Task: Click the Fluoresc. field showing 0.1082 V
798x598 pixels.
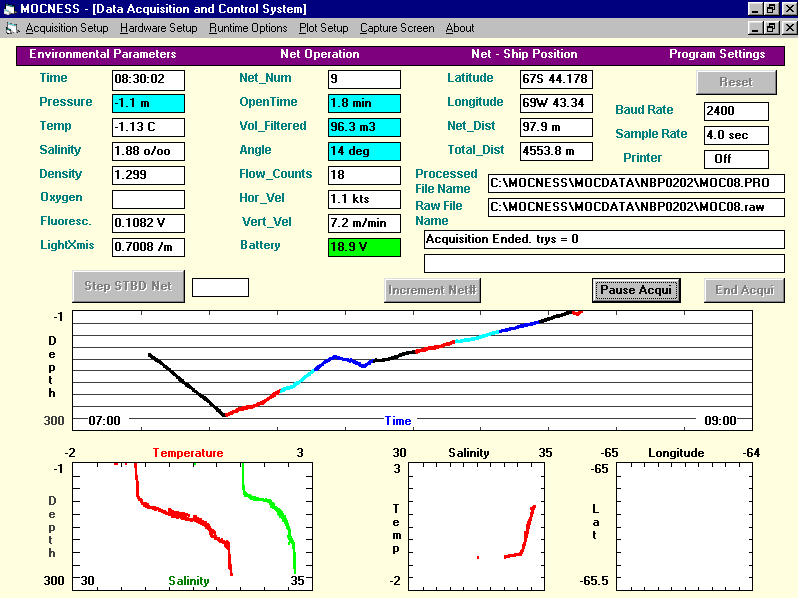Action: pyautogui.click(x=148, y=223)
